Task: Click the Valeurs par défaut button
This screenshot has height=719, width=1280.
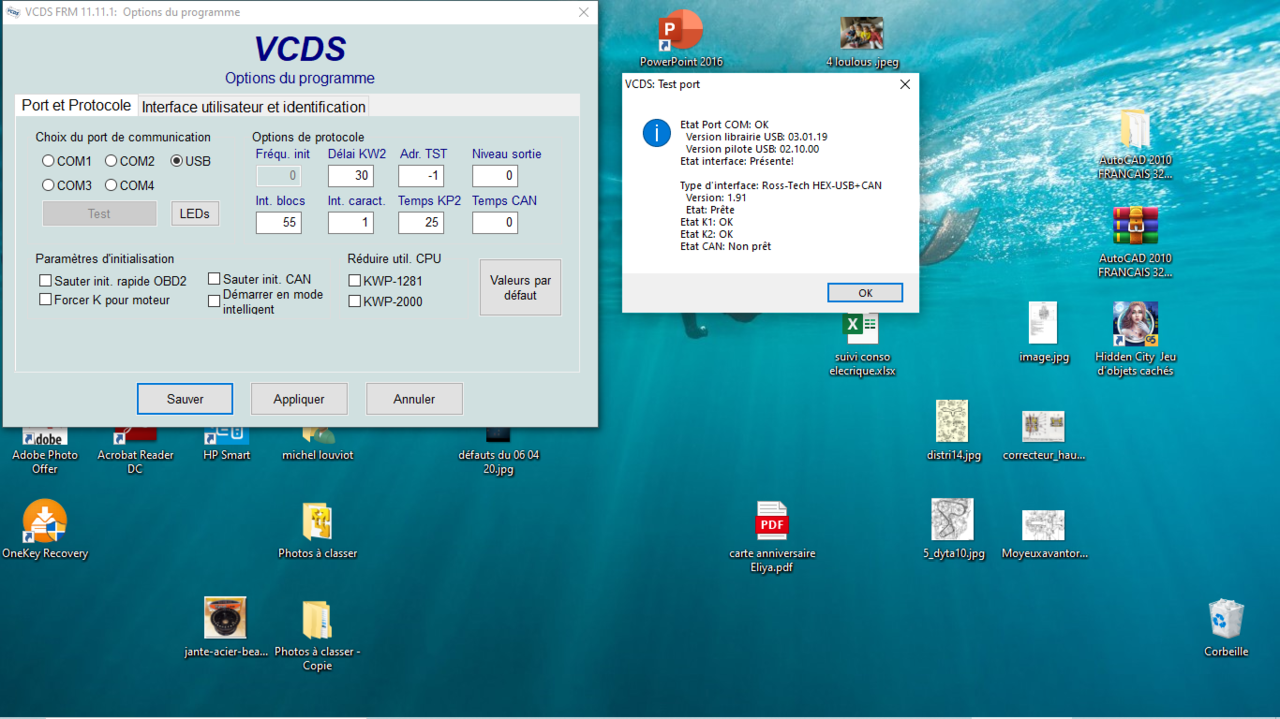Action: click(x=520, y=288)
